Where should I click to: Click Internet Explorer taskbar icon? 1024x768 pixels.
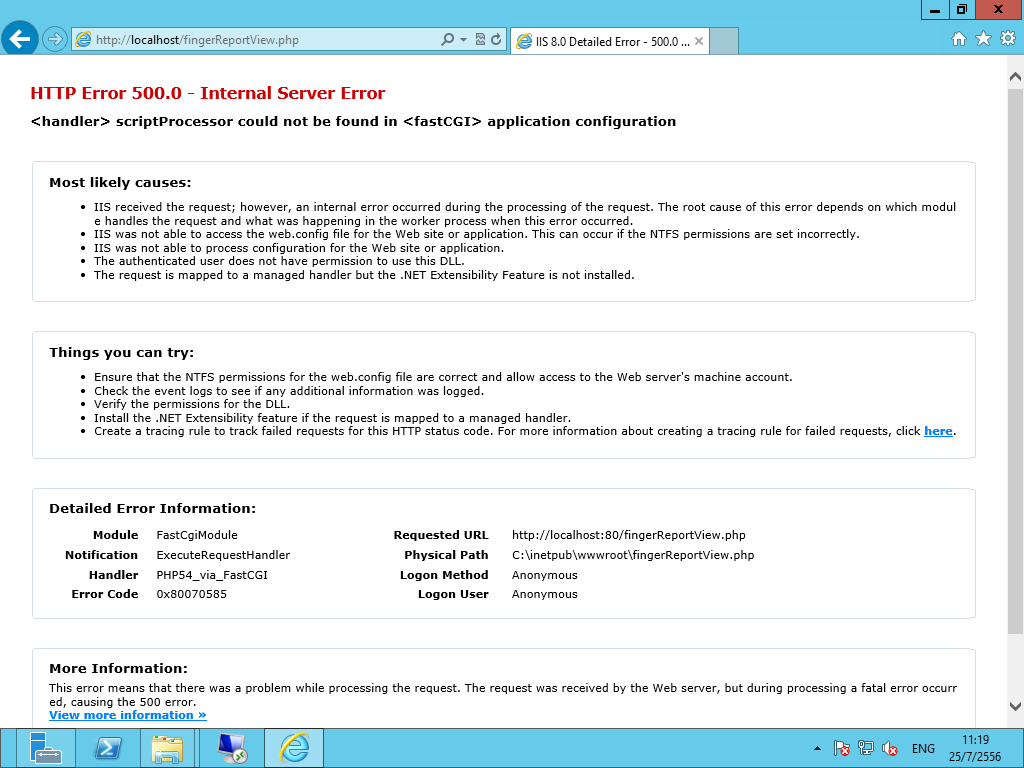294,748
